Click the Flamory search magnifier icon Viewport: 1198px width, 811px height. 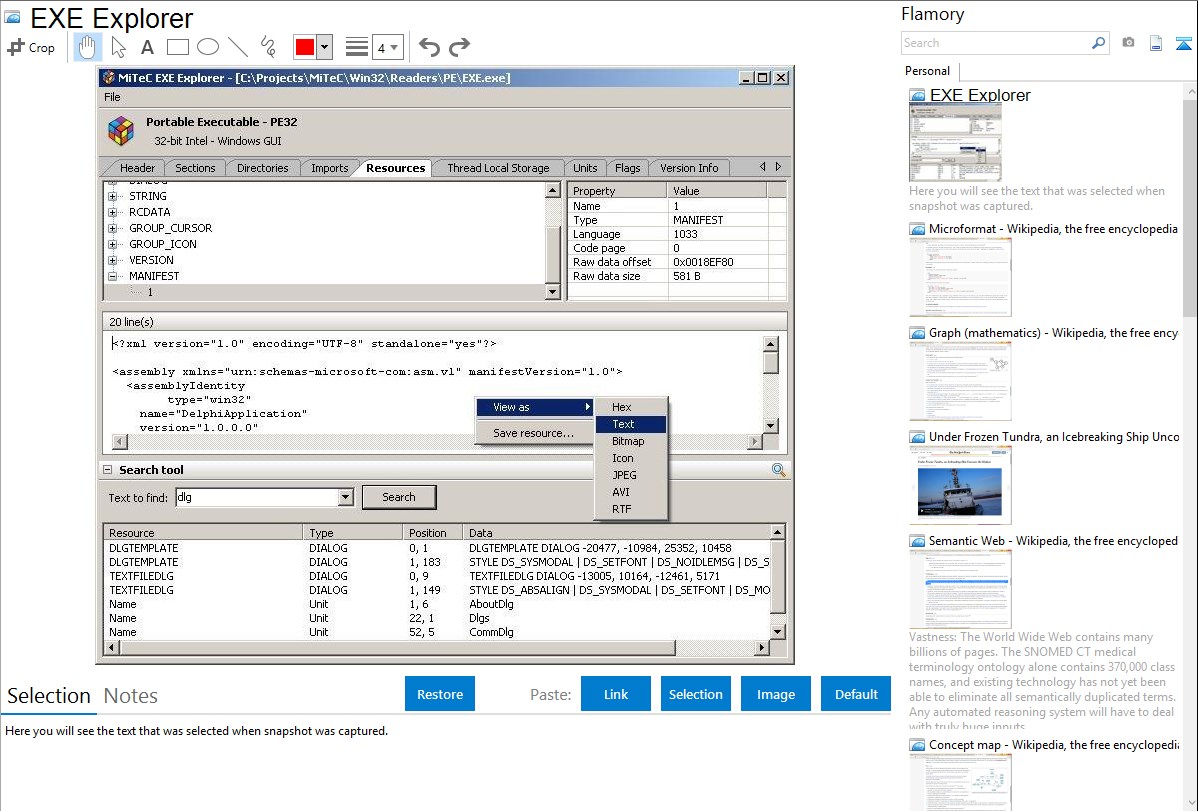click(1098, 43)
